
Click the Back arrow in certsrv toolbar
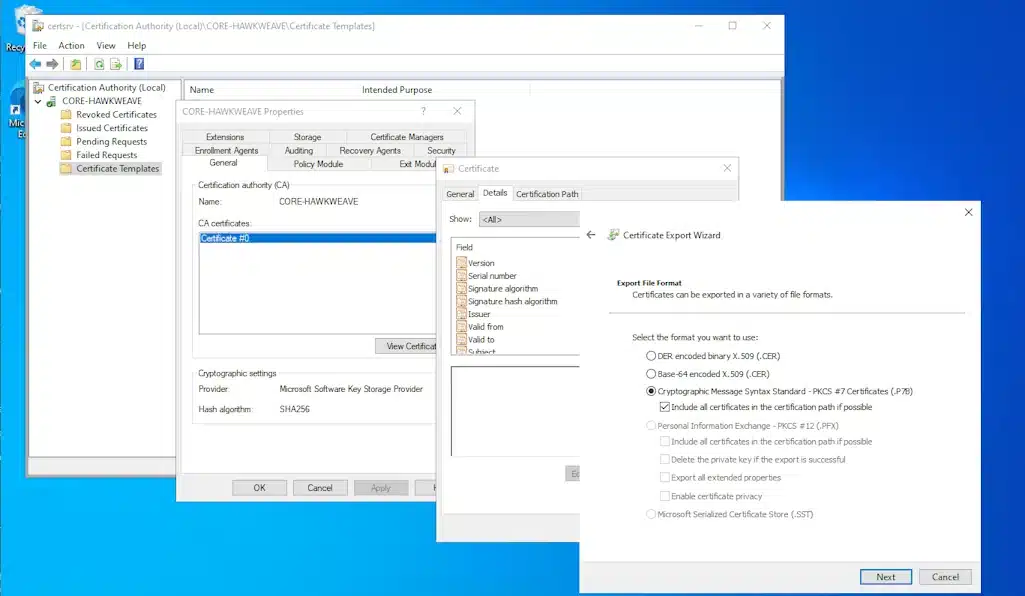click(35, 64)
